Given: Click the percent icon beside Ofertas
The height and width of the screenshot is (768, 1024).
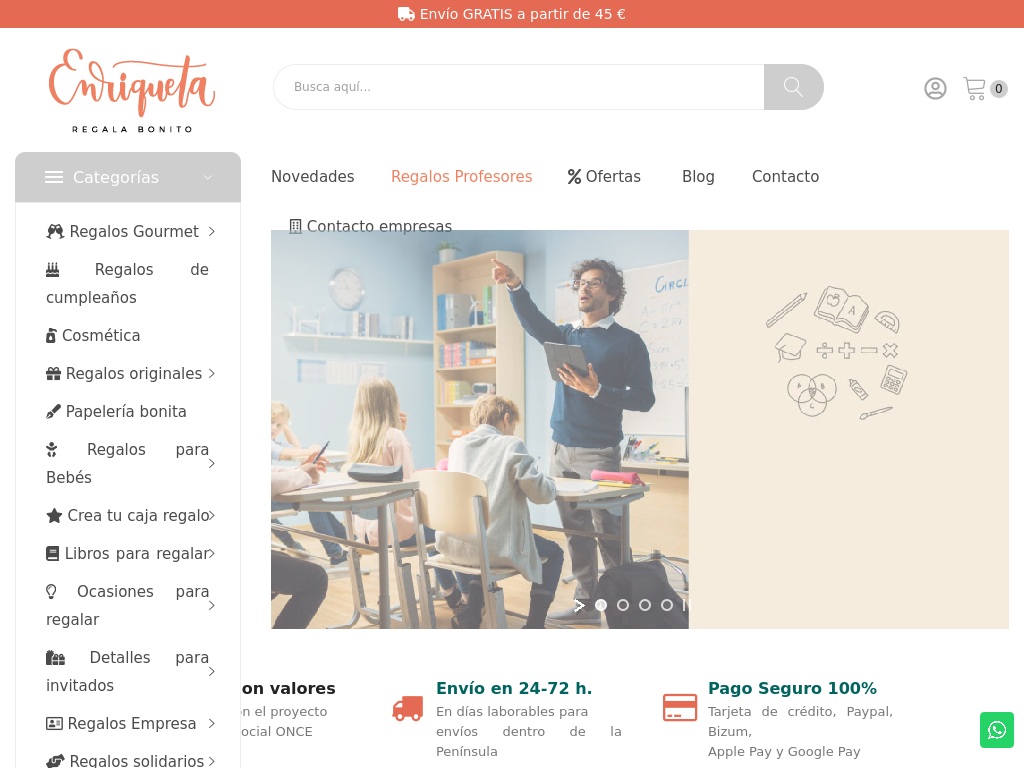Looking at the screenshot, I should pos(574,177).
